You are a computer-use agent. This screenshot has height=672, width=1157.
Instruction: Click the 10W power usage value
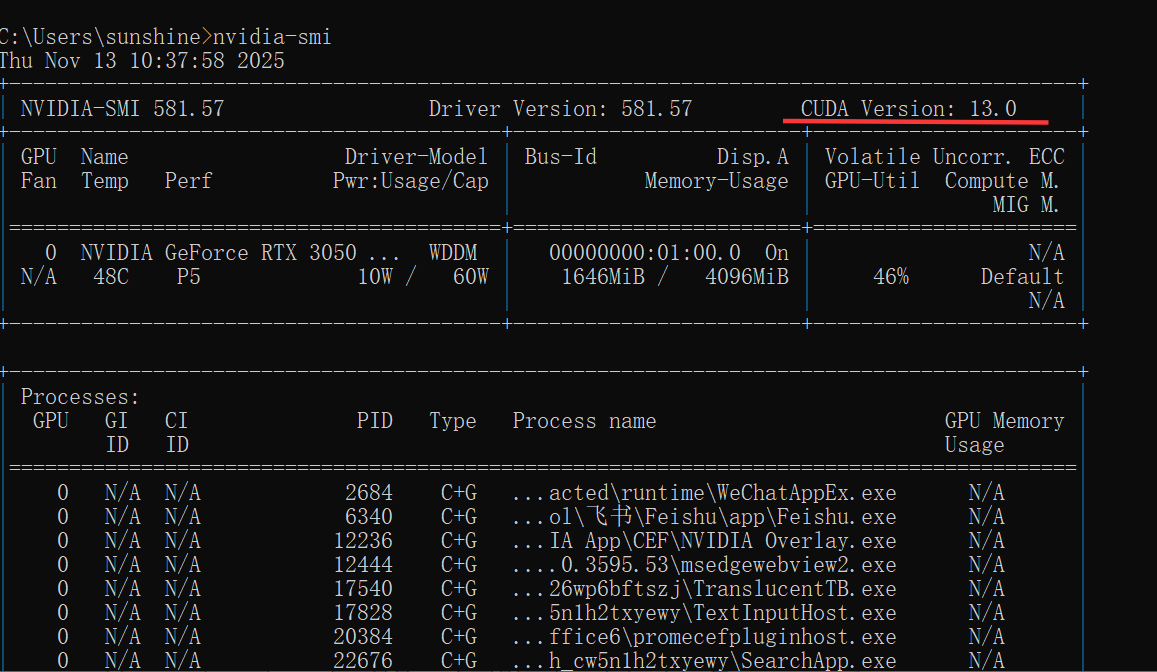point(375,277)
